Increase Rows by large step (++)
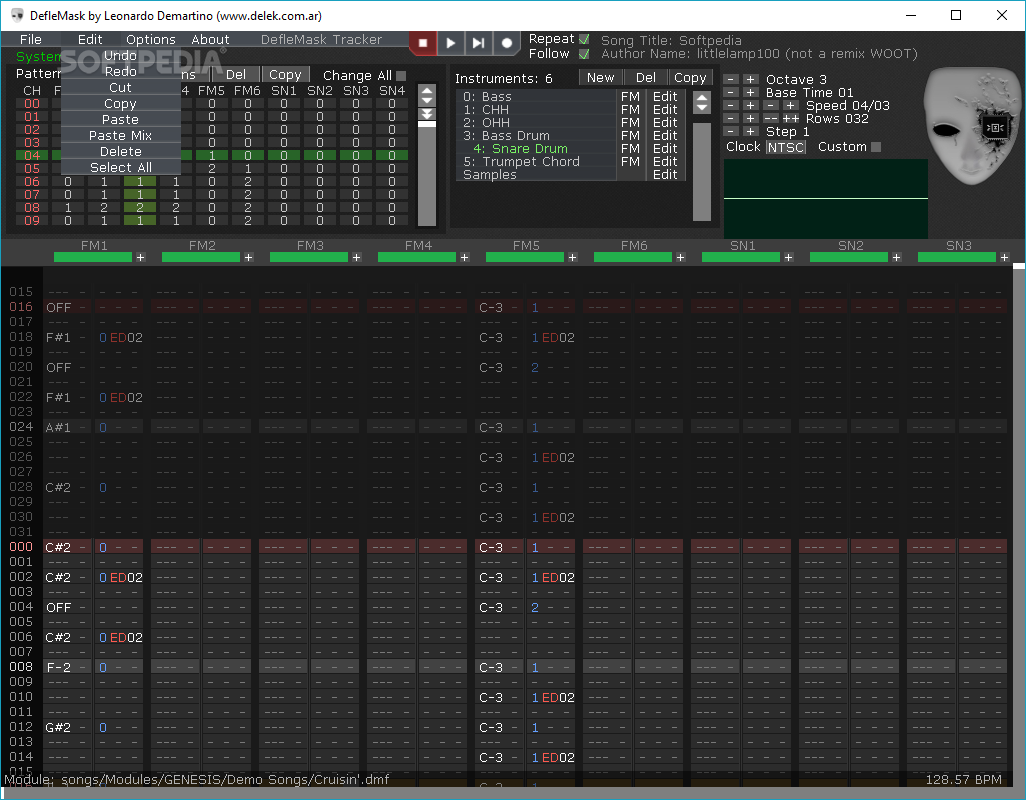 coord(790,118)
